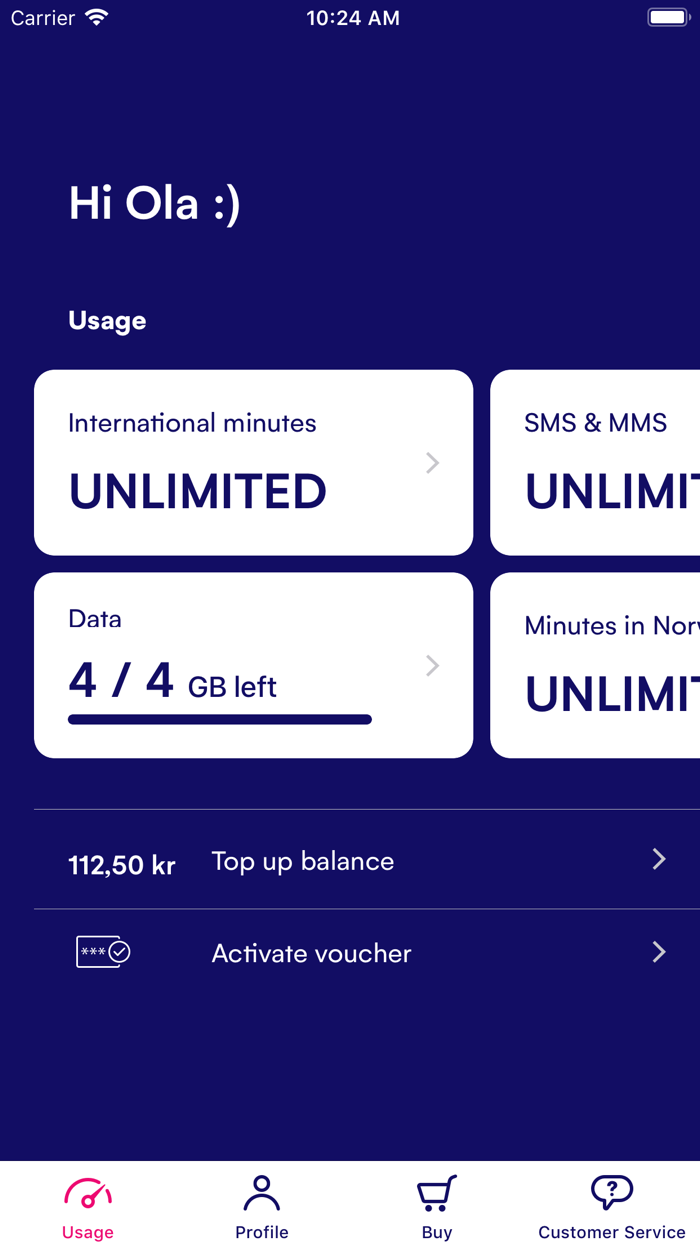This screenshot has width=700, height=1244.
Task: Tap the Usage speedometer icon
Action: [x=87, y=1192]
